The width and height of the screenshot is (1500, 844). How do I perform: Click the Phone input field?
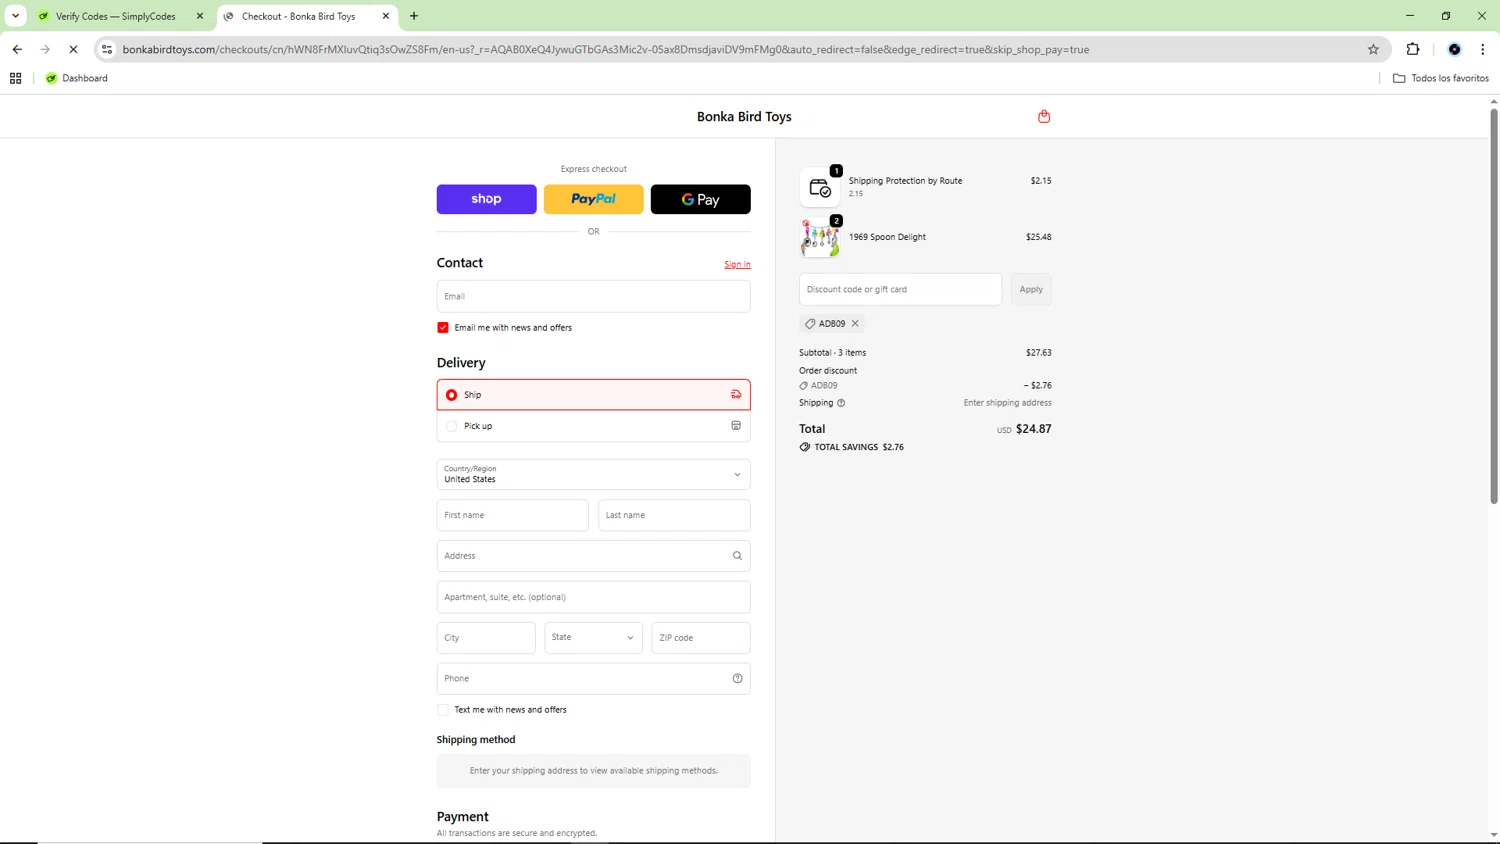[x=593, y=678]
